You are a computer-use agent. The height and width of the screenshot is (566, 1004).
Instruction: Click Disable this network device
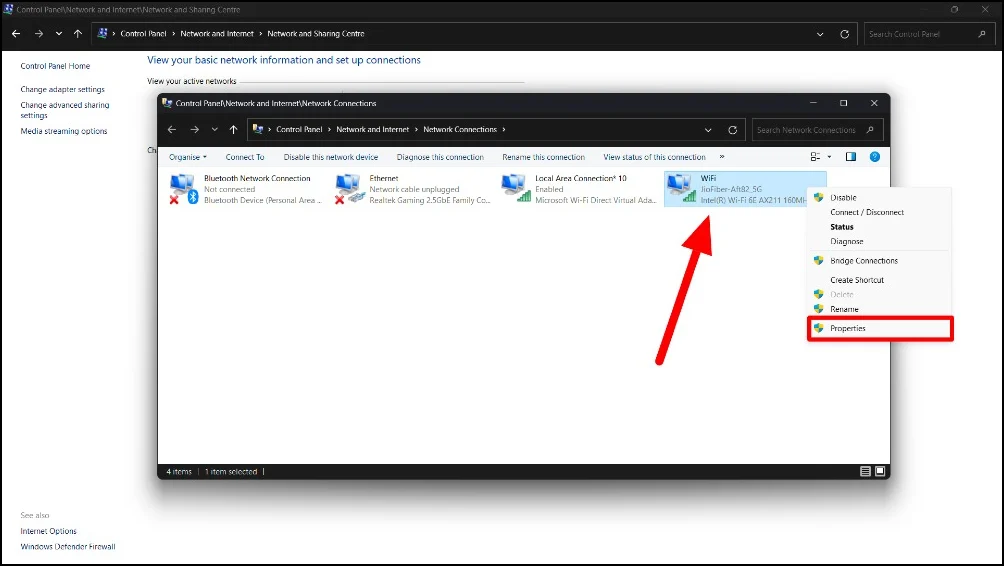(330, 157)
